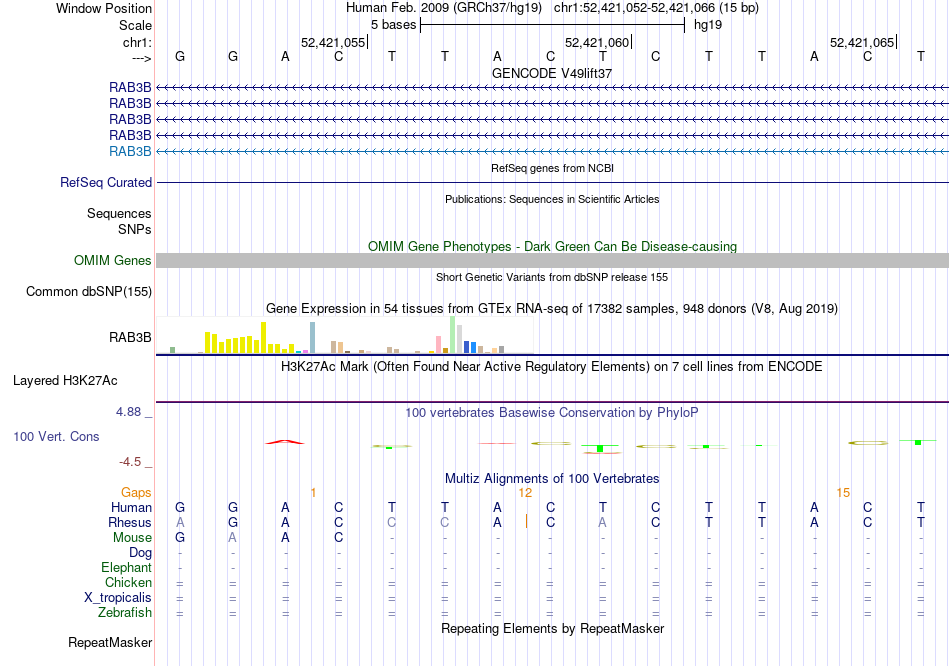Click the Zebrafish species label
This screenshot has height=666, width=950.
[125, 613]
